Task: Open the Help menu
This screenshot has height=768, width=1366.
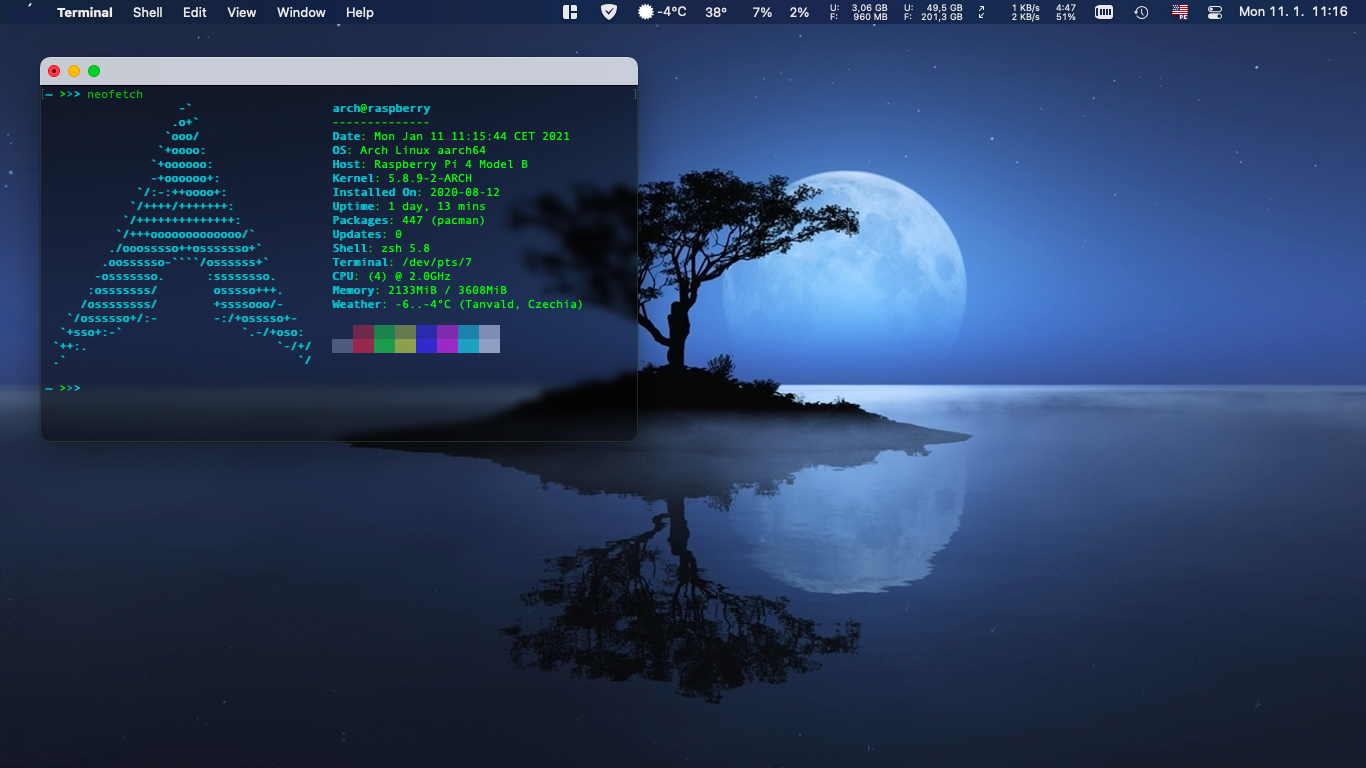Action: pyautogui.click(x=360, y=12)
